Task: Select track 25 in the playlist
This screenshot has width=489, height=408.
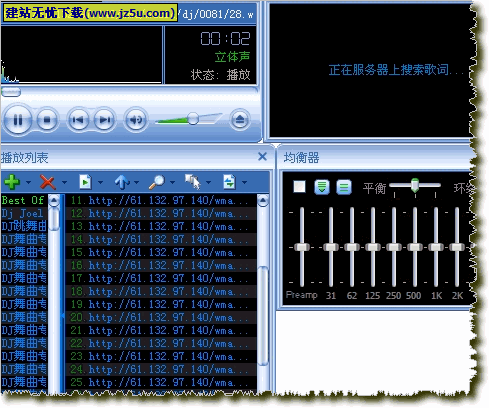Action: click(x=161, y=382)
